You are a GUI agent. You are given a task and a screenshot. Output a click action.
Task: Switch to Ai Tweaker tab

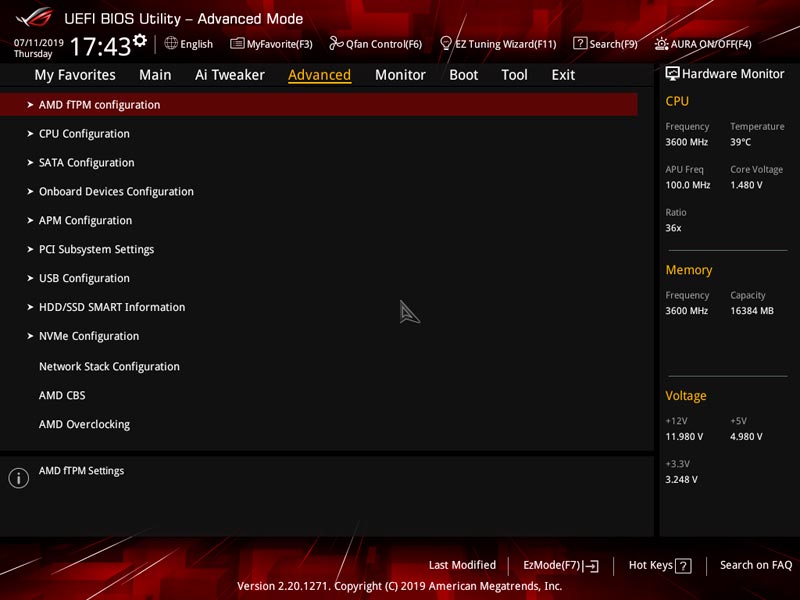pos(230,75)
